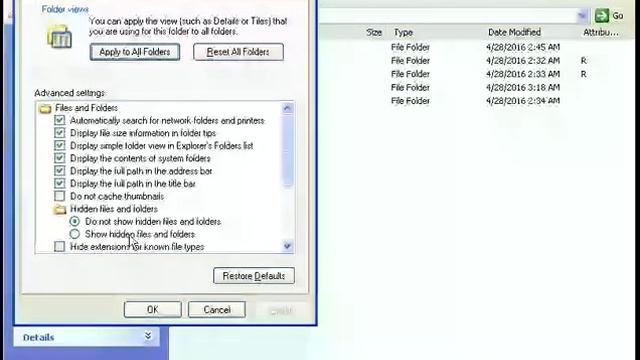
Task: Expand the Details panel chevron
Action: pos(148,336)
